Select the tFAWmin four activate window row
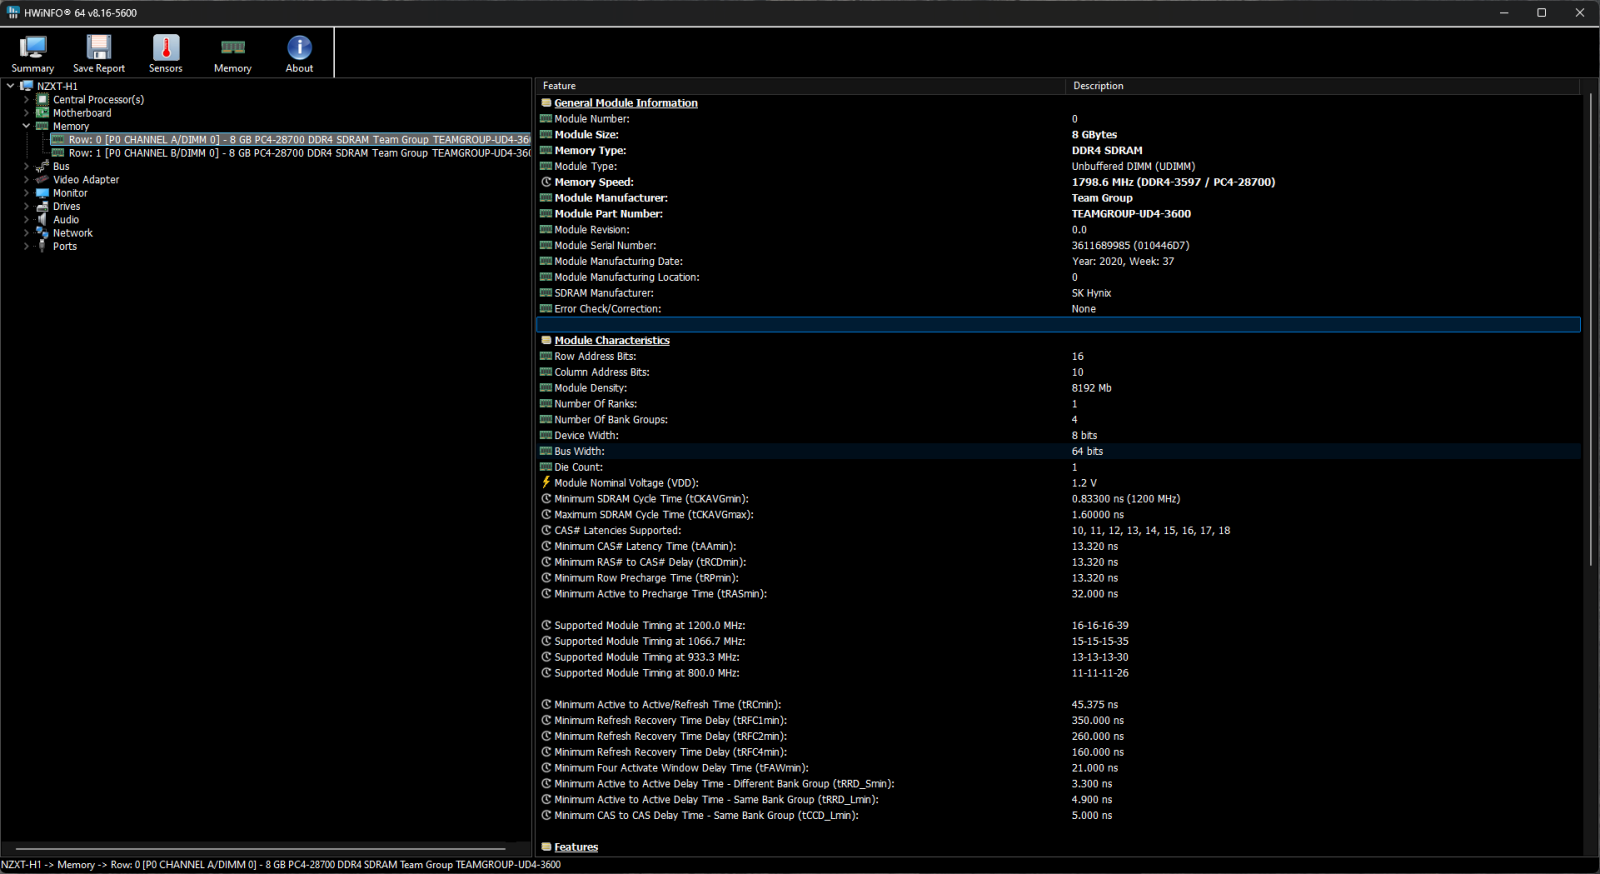The width and height of the screenshot is (1600, 874). [x=1058, y=768]
